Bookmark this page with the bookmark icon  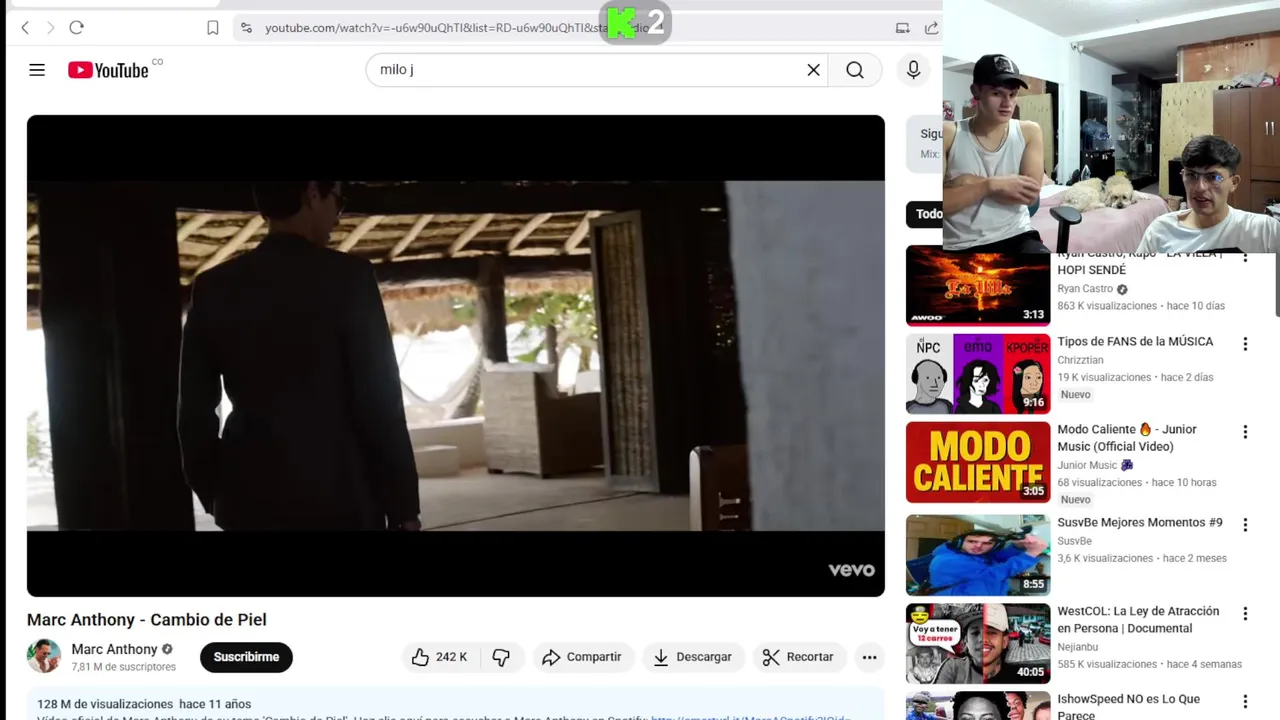(213, 28)
